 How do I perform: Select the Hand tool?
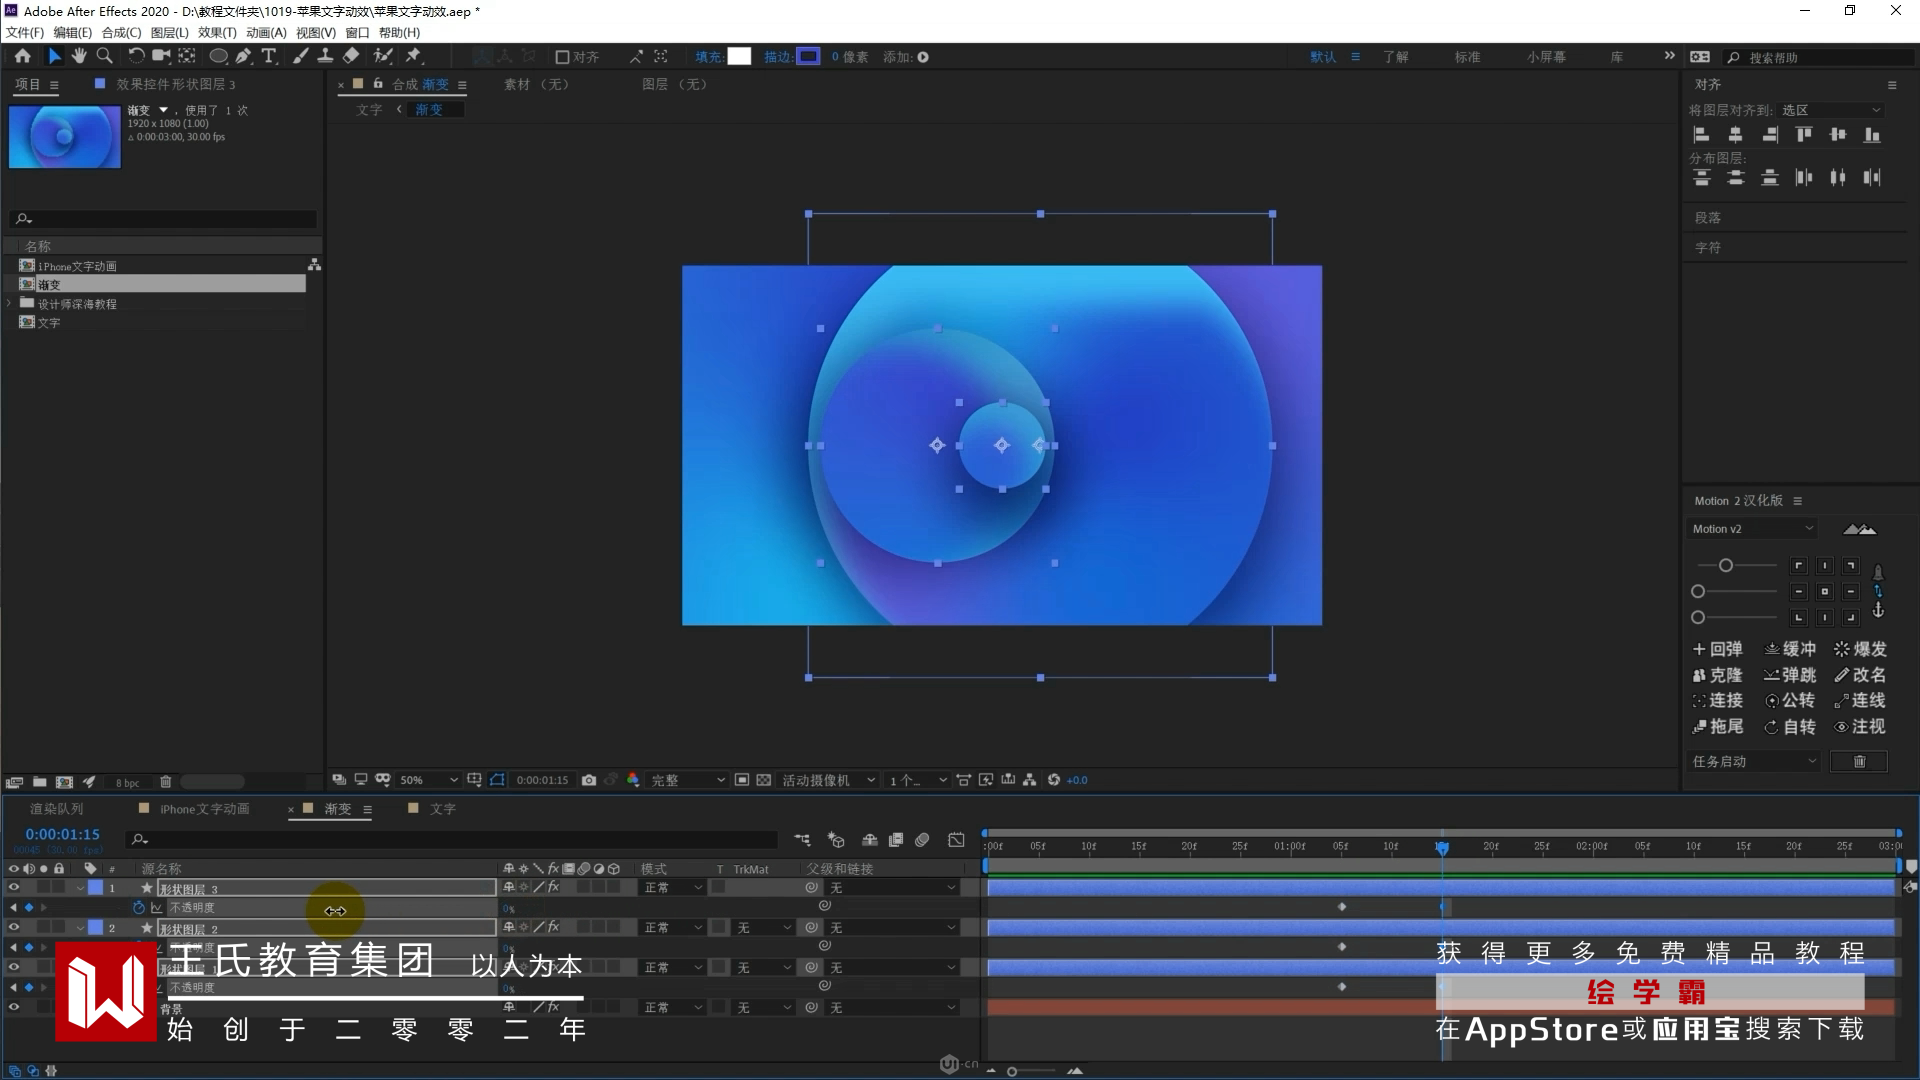click(79, 56)
